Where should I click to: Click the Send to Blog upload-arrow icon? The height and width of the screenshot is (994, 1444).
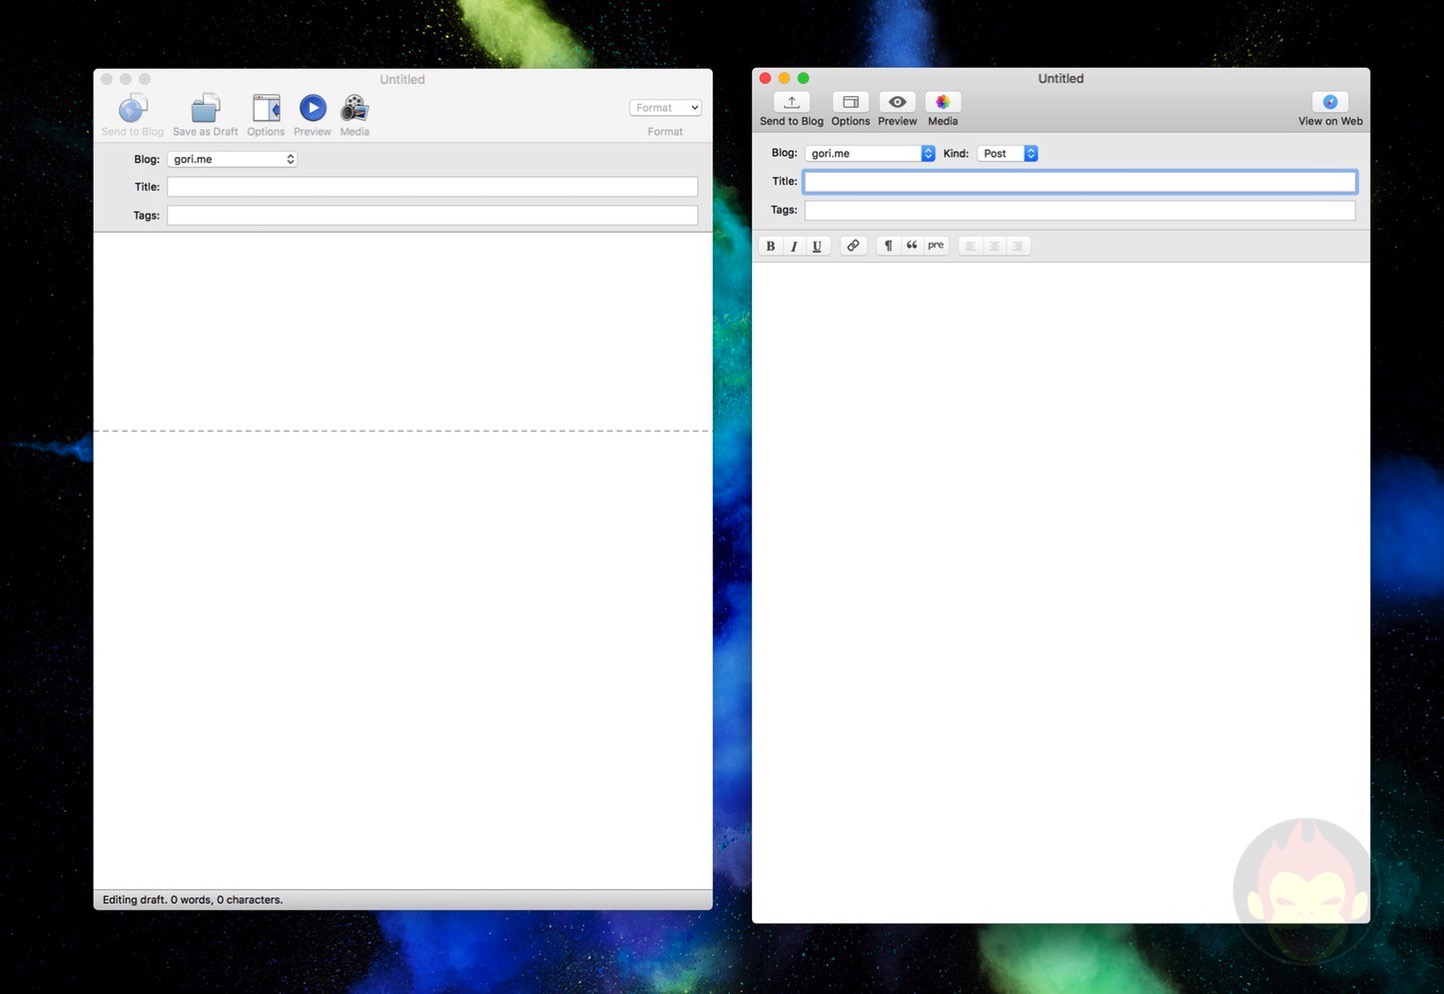(x=791, y=102)
